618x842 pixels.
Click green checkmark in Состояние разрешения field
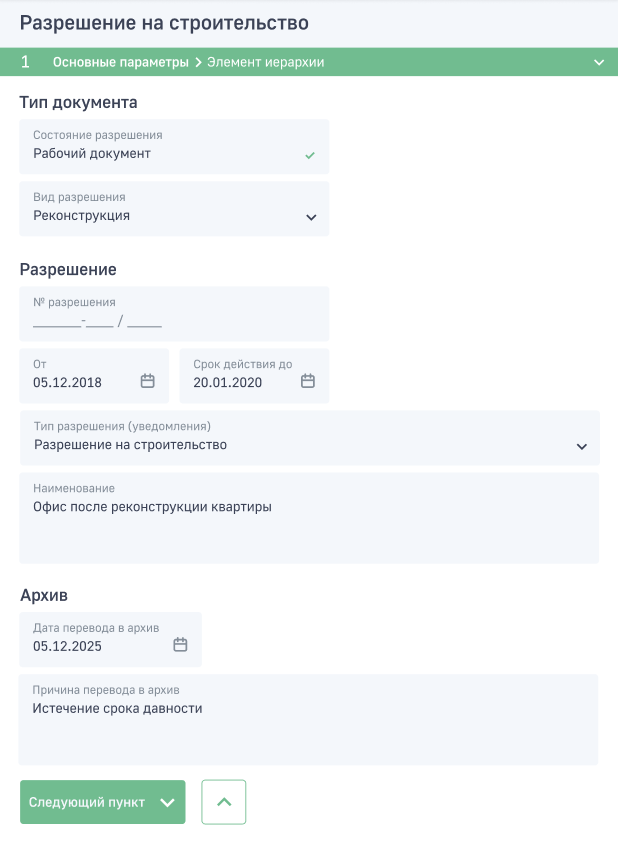[310, 155]
